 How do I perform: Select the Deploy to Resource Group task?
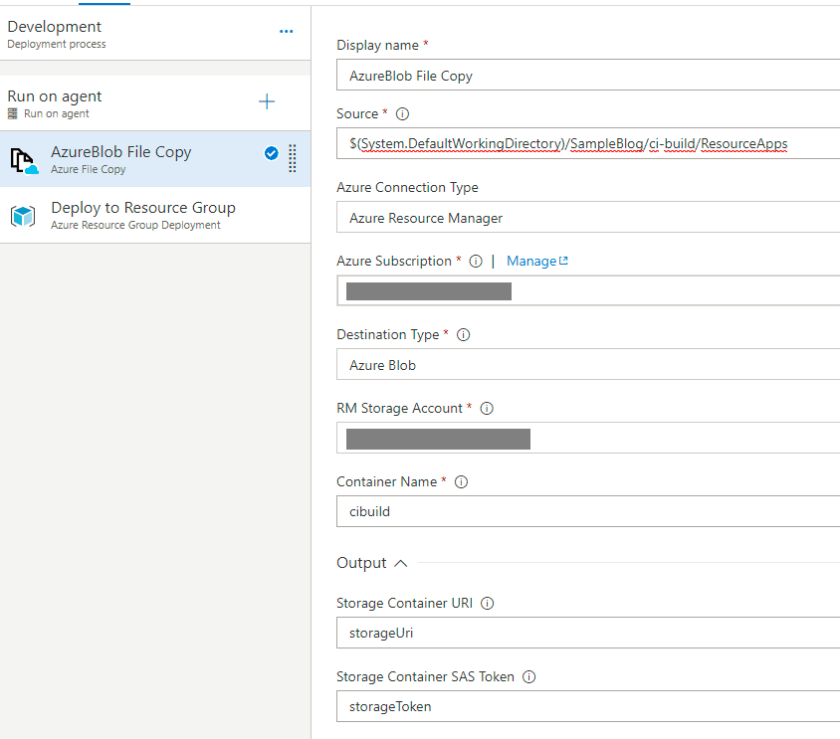point(143,214)
